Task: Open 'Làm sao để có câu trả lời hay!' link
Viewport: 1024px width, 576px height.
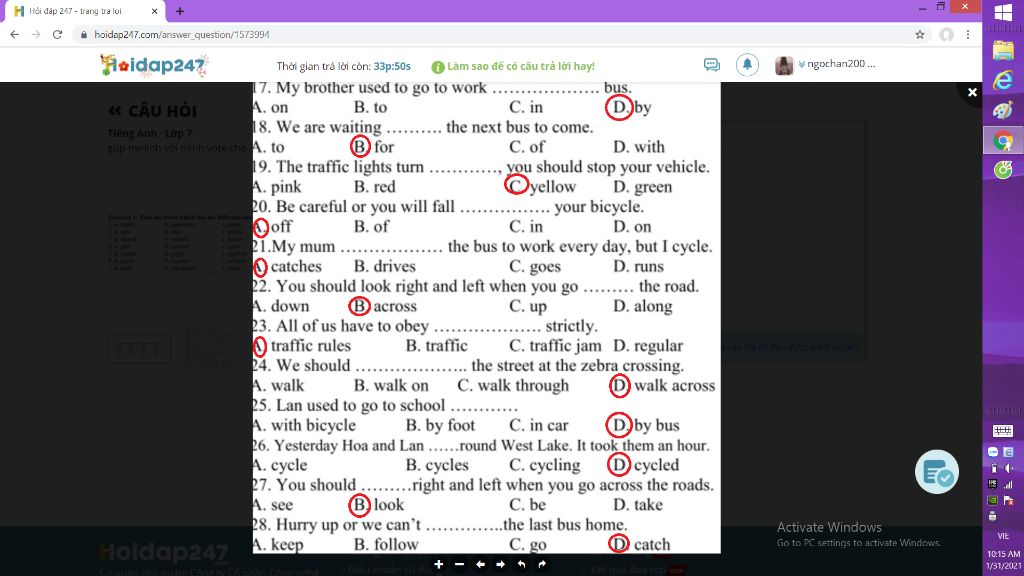Action: point(520,66)
